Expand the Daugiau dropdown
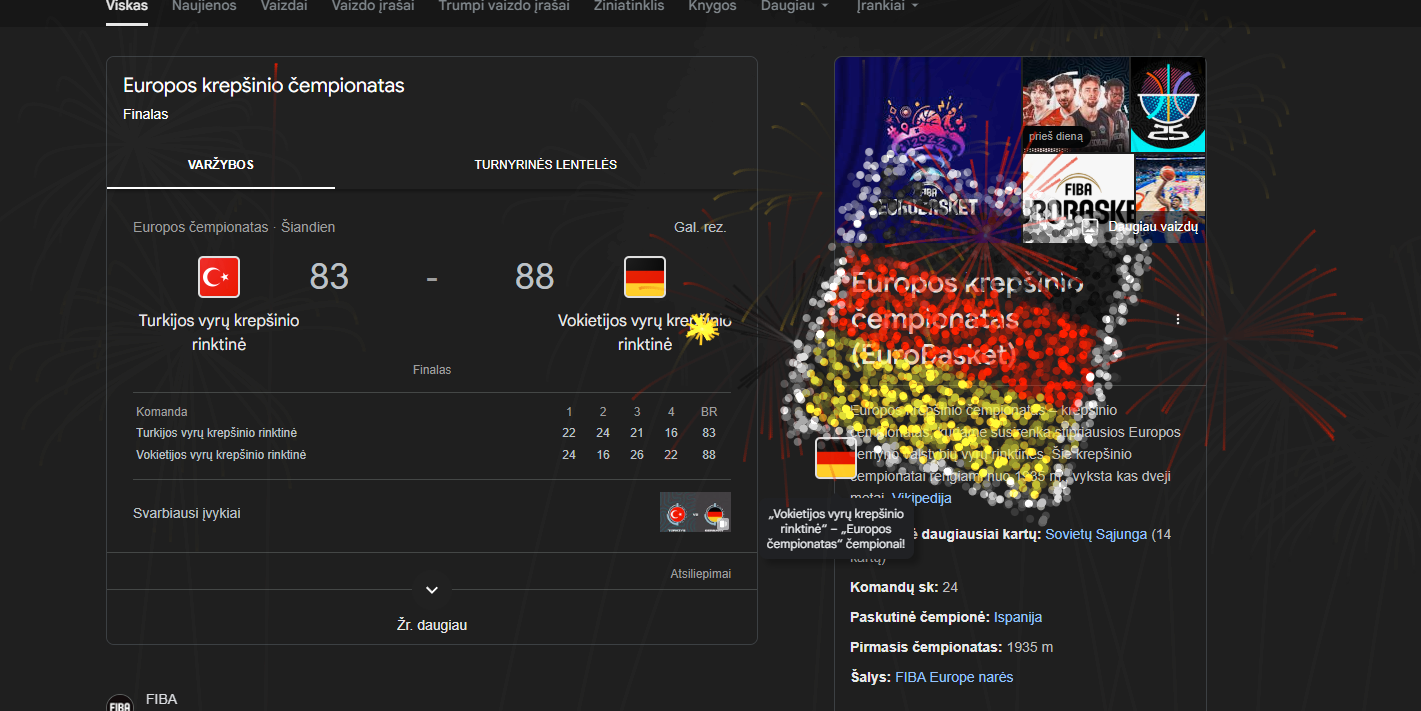This screenshot has width=1421, height=711. click(794, 6)
